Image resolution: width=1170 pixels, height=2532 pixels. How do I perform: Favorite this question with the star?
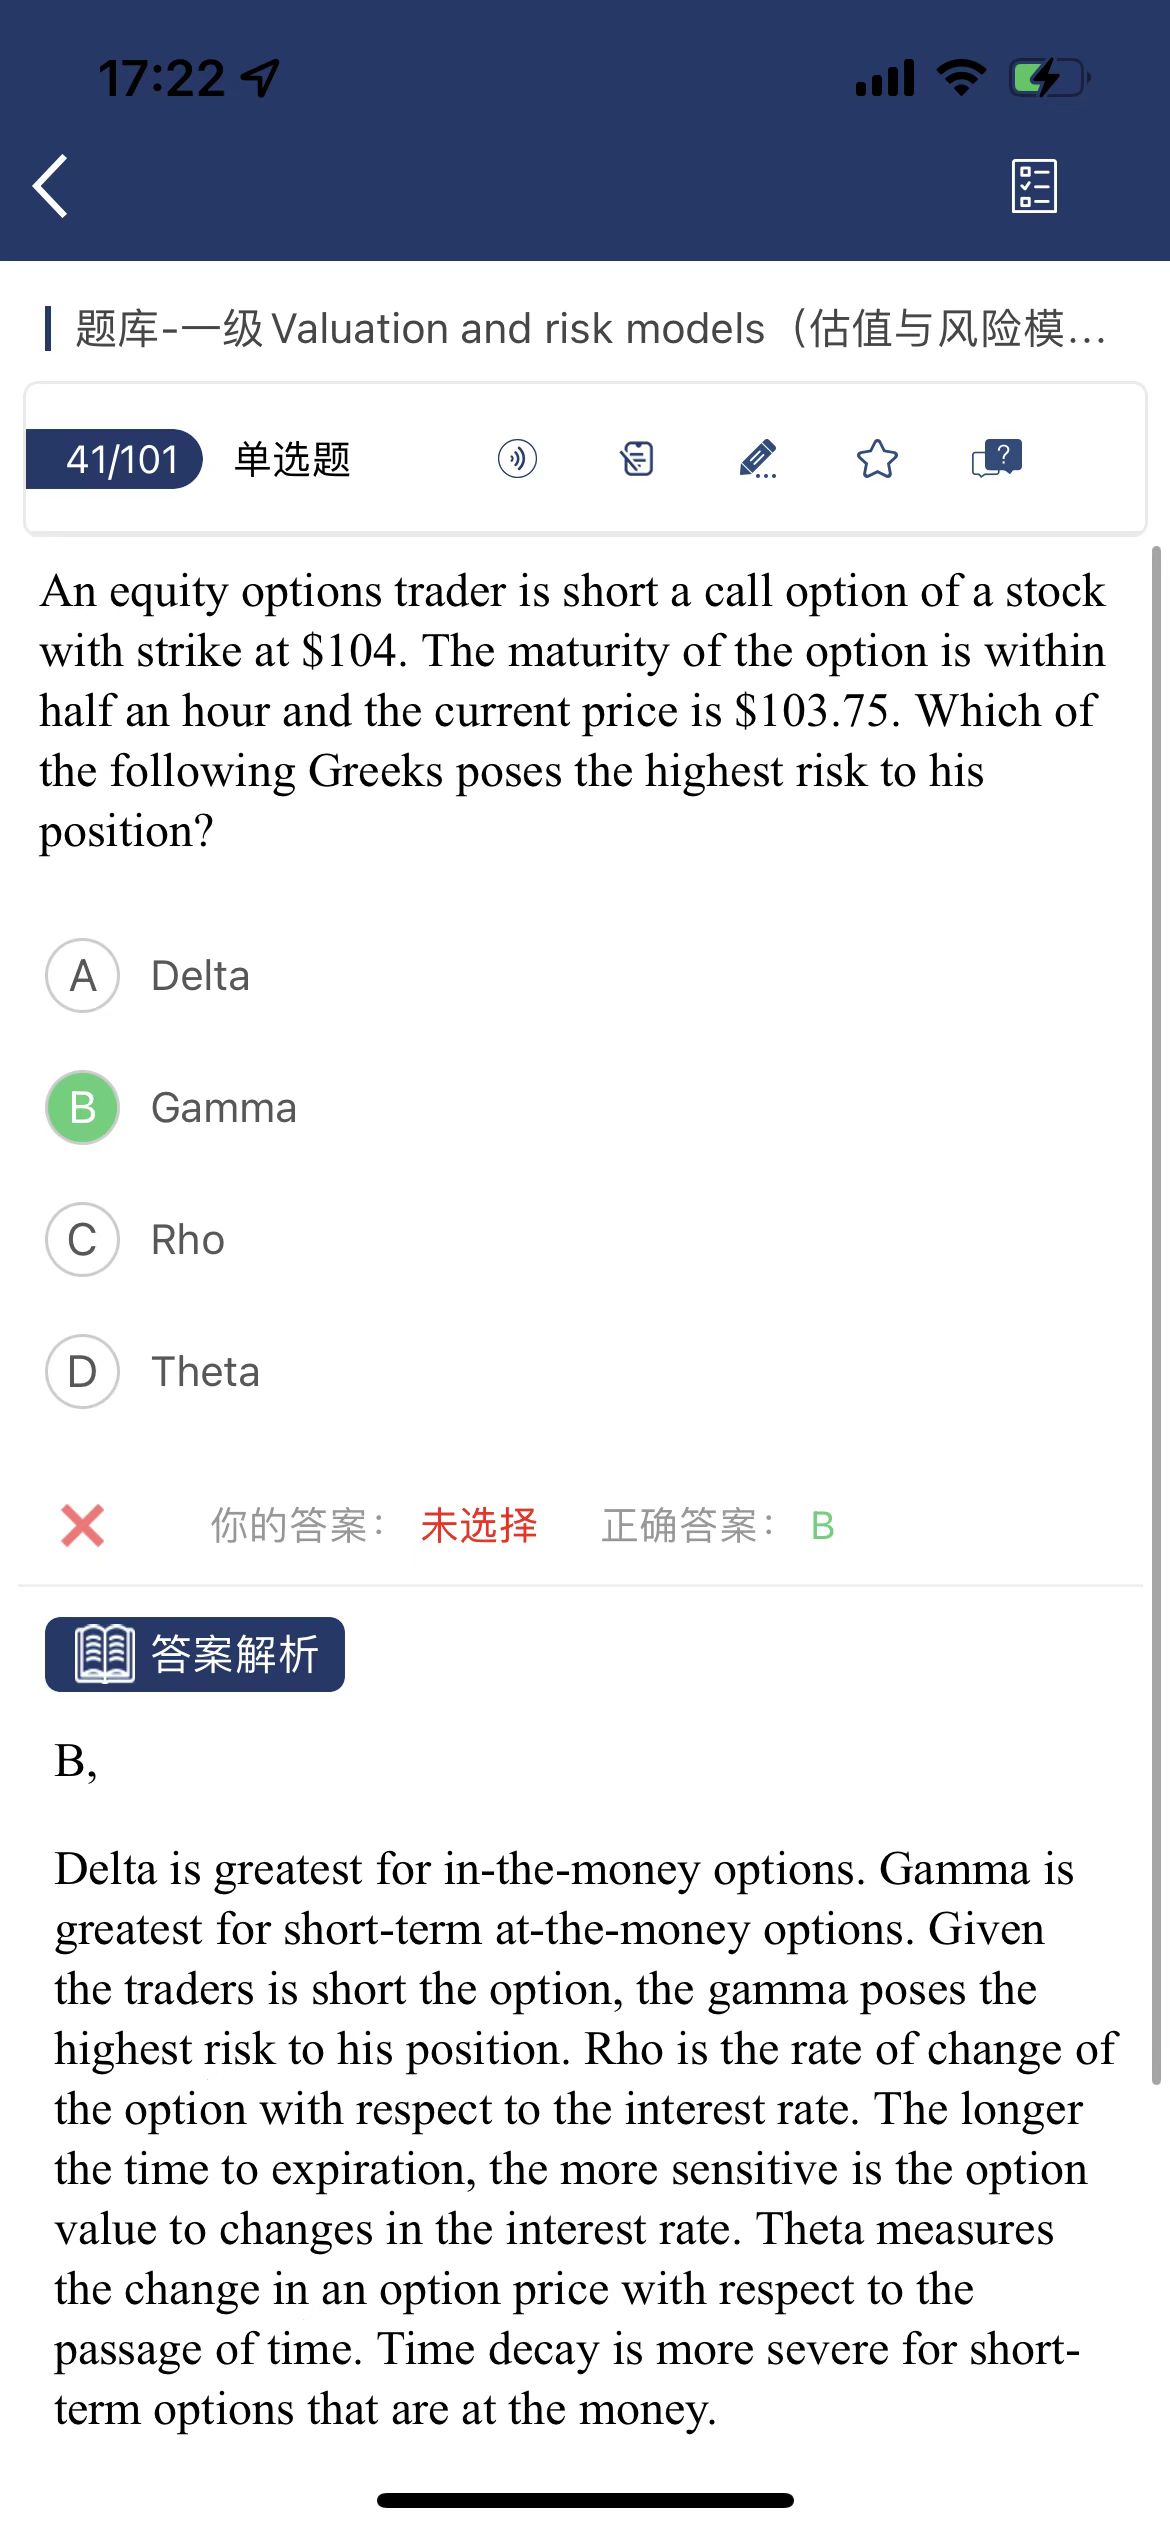tap(877, 459)
